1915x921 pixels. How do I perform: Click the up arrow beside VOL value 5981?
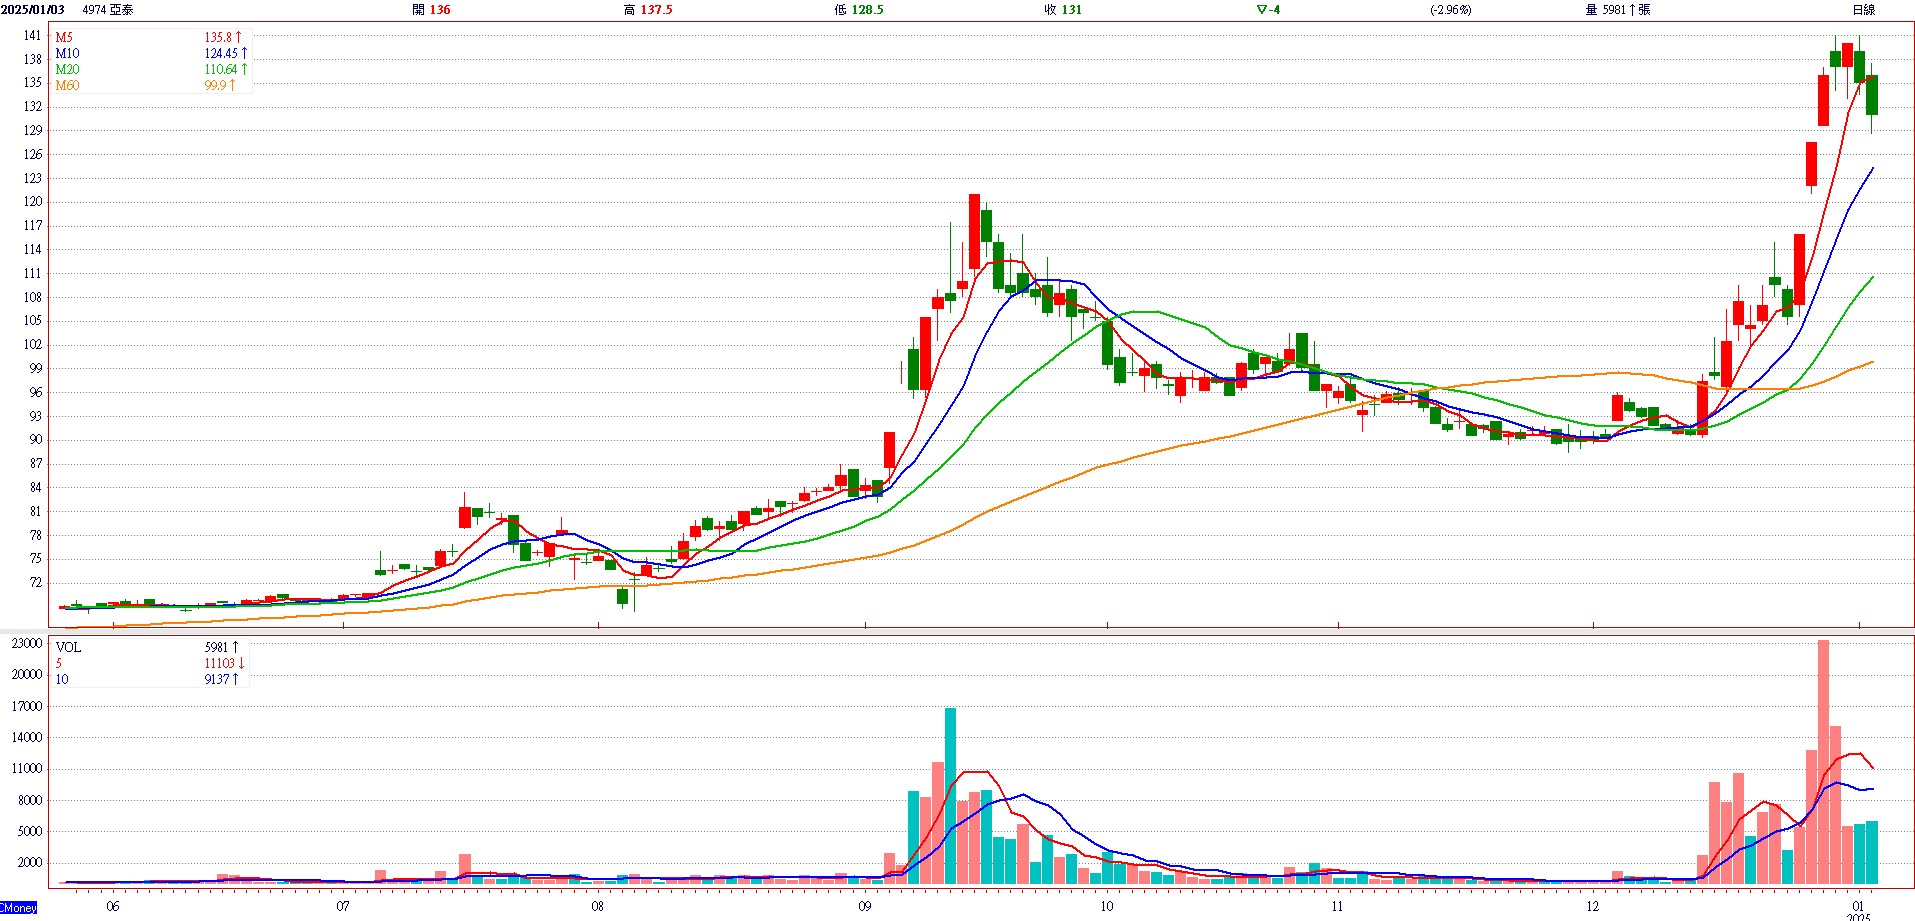(x=235, y=647)
